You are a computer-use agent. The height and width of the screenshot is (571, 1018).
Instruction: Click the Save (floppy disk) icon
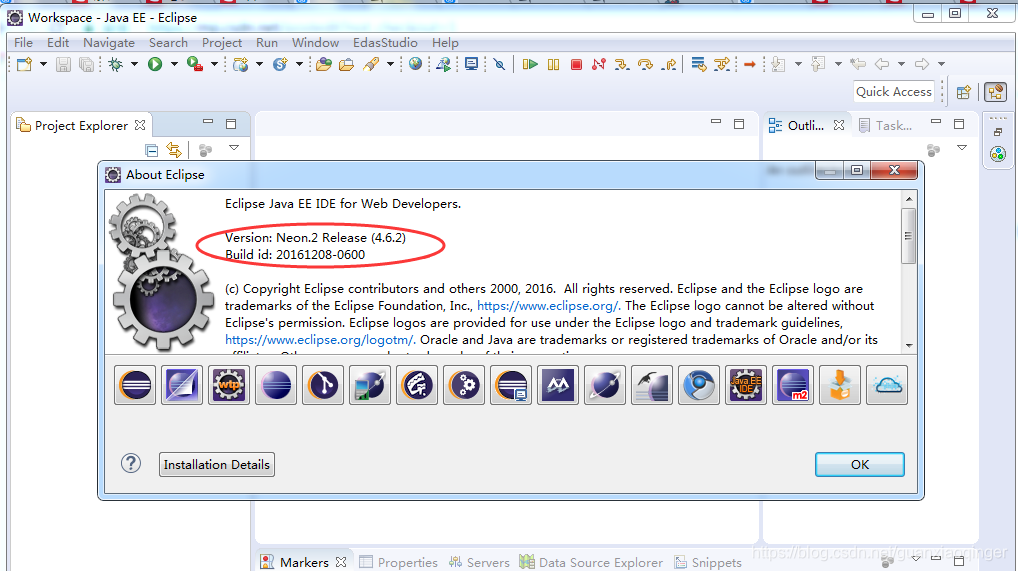coord(63,64)
